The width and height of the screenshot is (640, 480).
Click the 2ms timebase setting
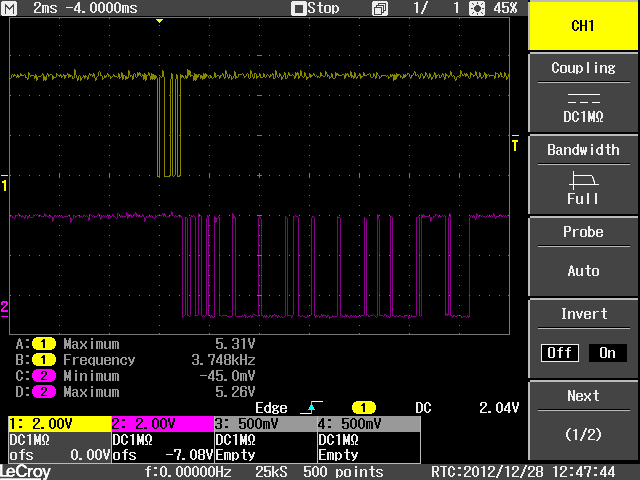pyautogui.click(x=45, y=8)
